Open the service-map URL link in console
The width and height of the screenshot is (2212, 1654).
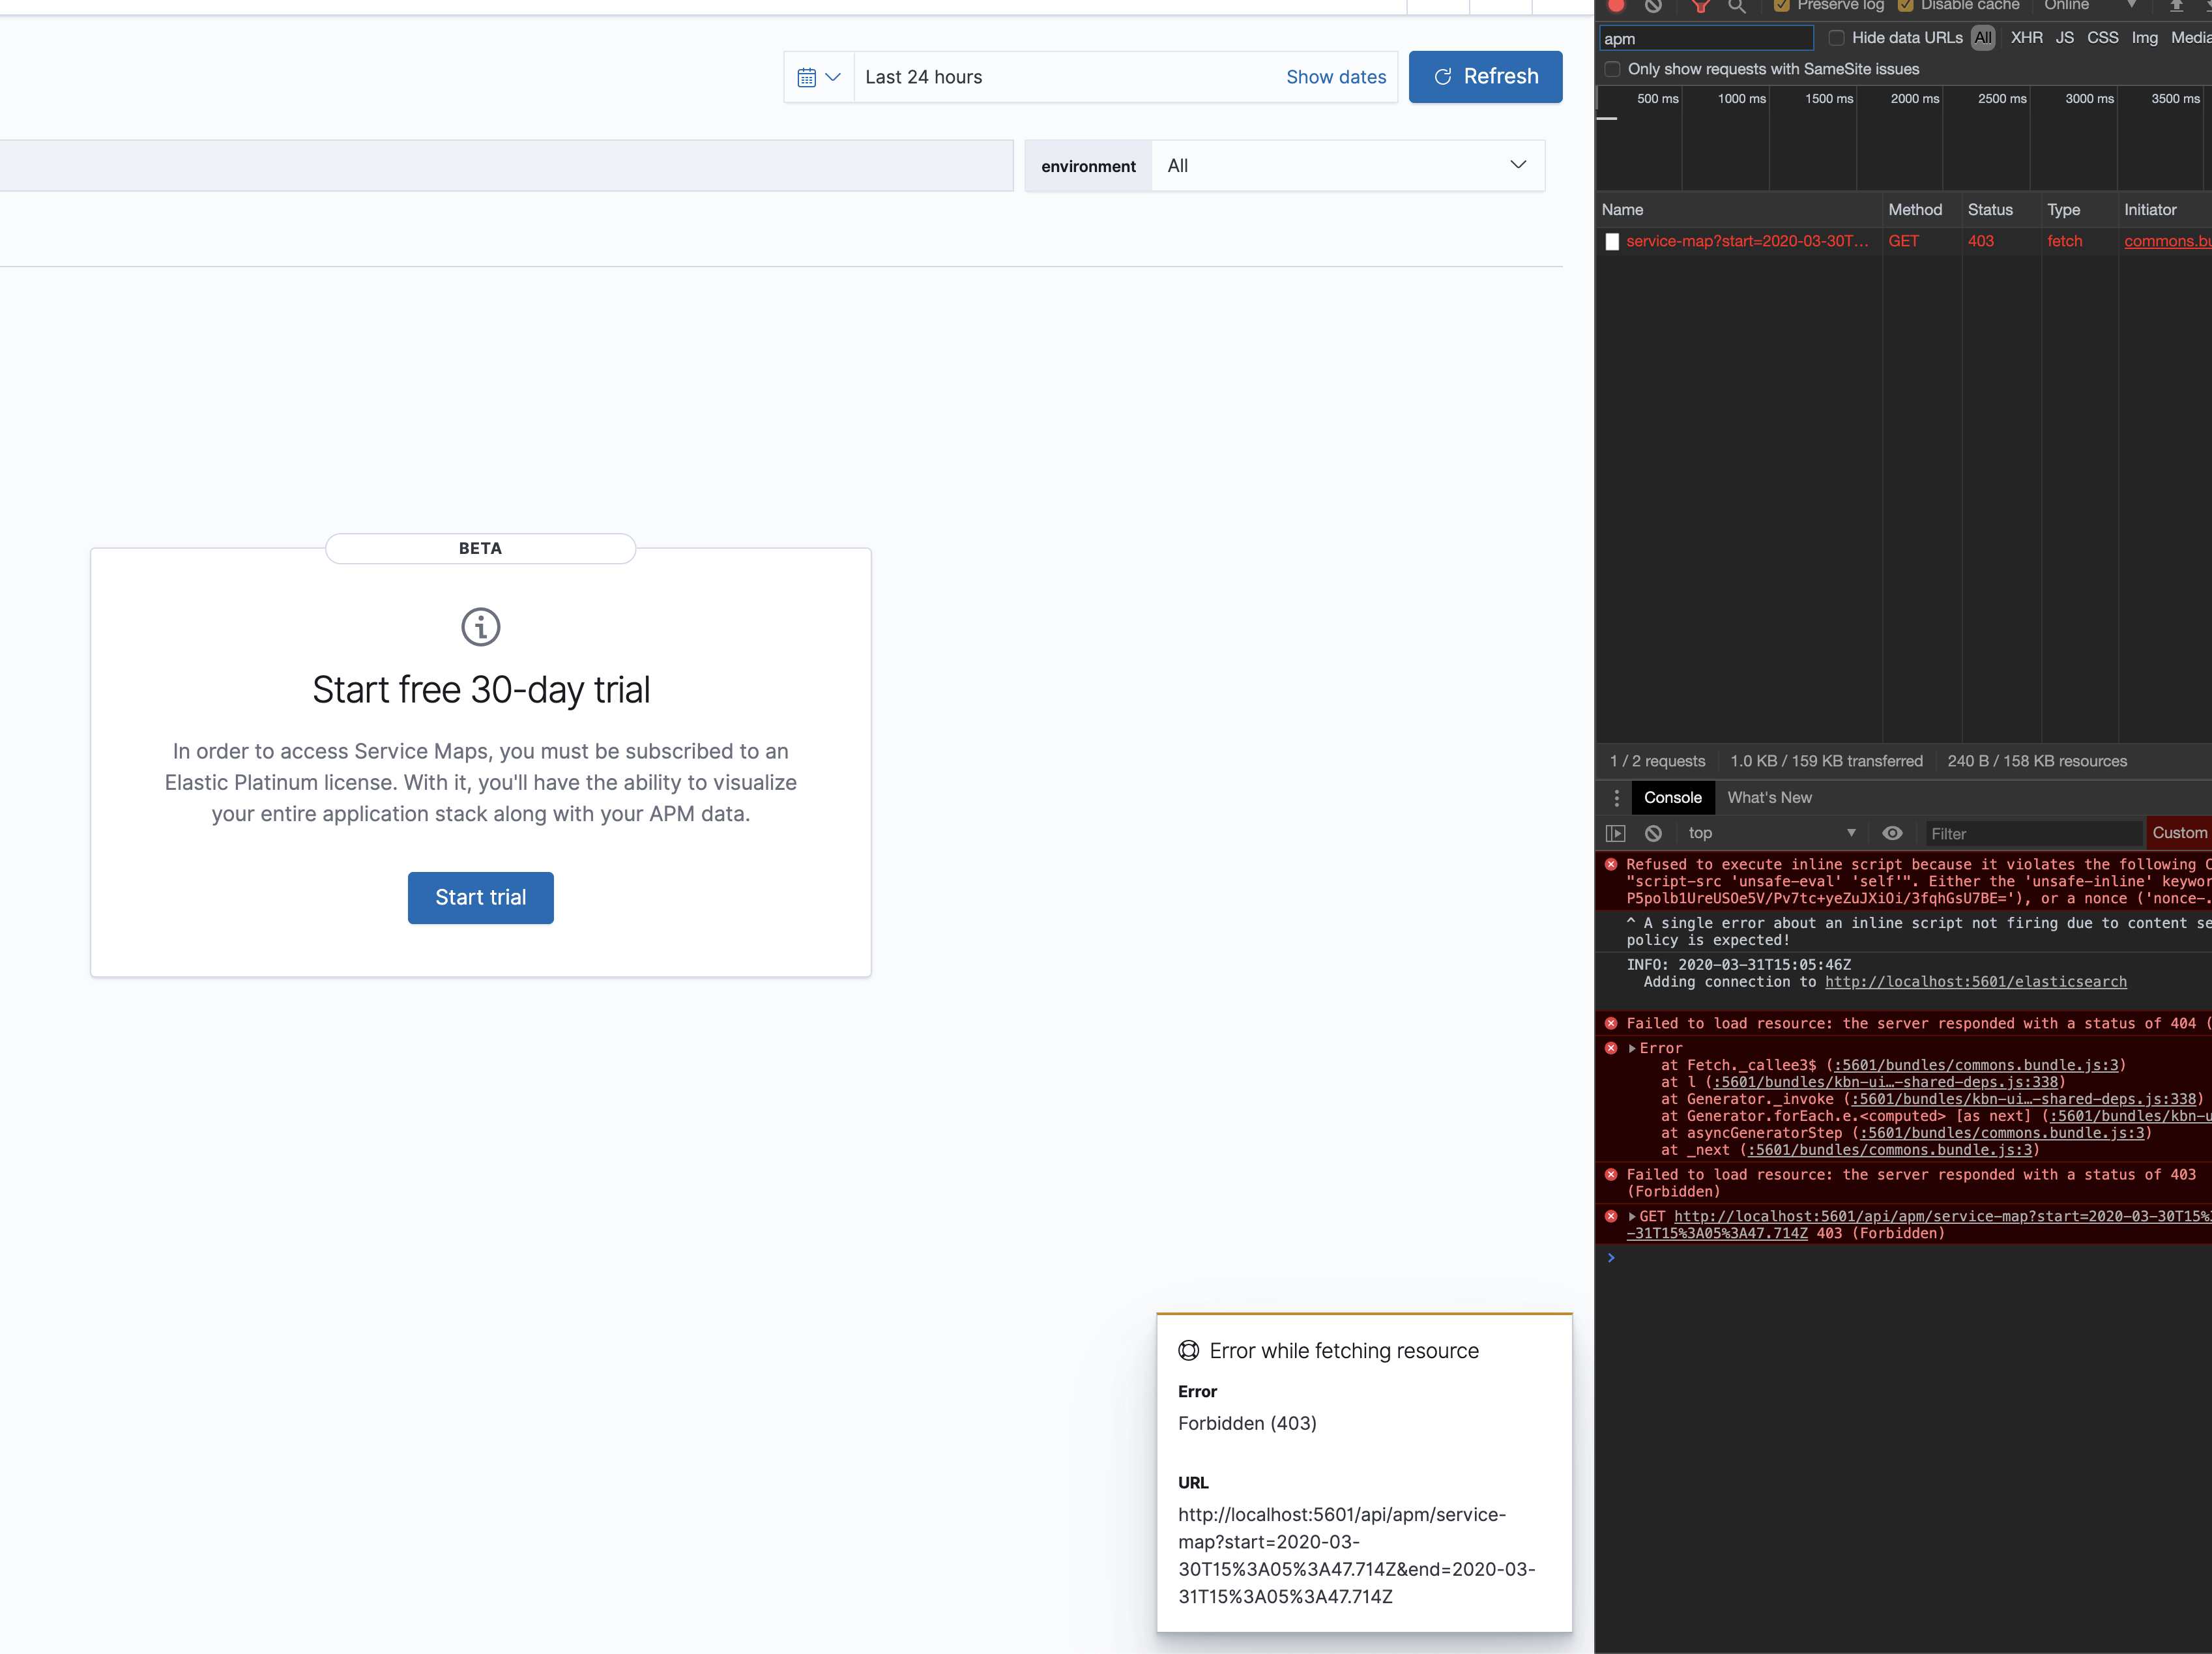[x=1942, y=1217]
